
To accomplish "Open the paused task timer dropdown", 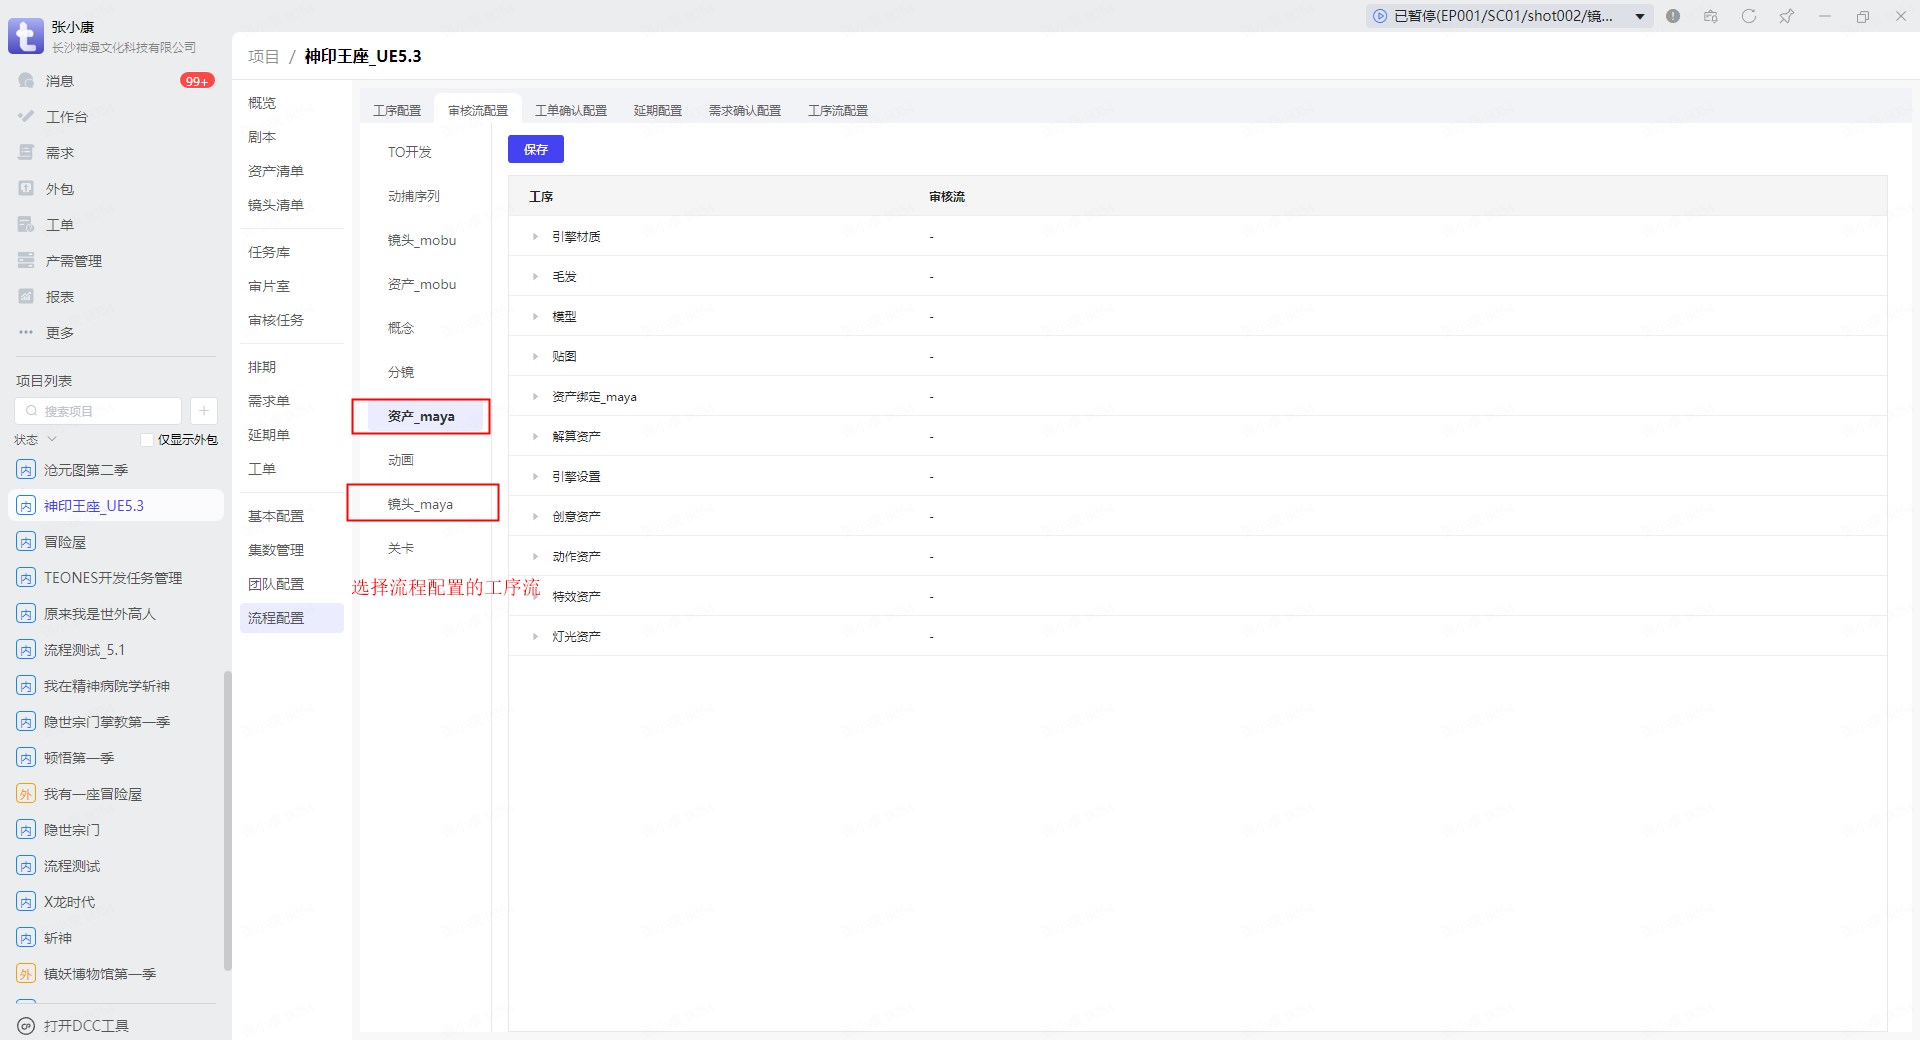I will [1640, 16].
